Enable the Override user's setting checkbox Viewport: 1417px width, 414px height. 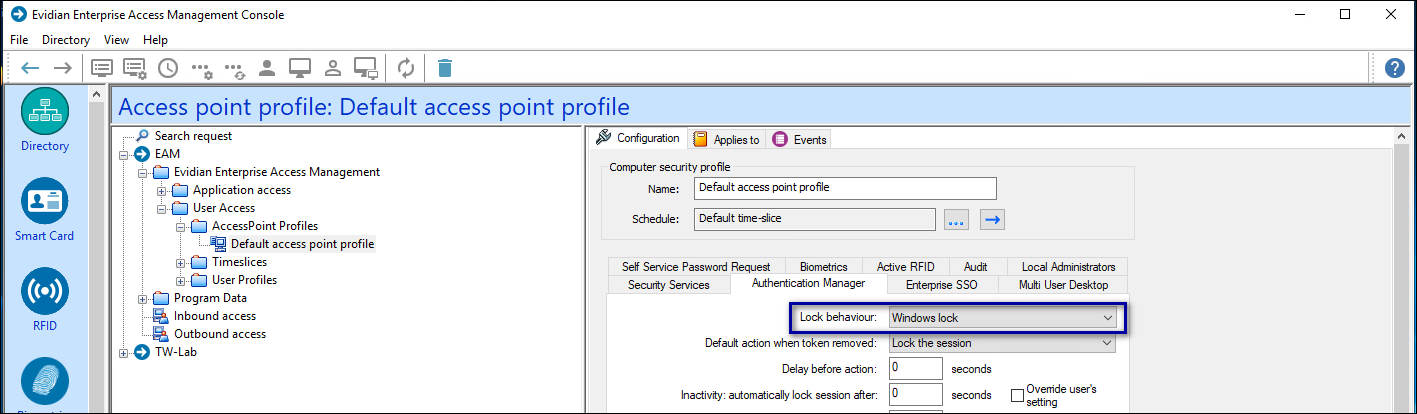coord(1017,395)
